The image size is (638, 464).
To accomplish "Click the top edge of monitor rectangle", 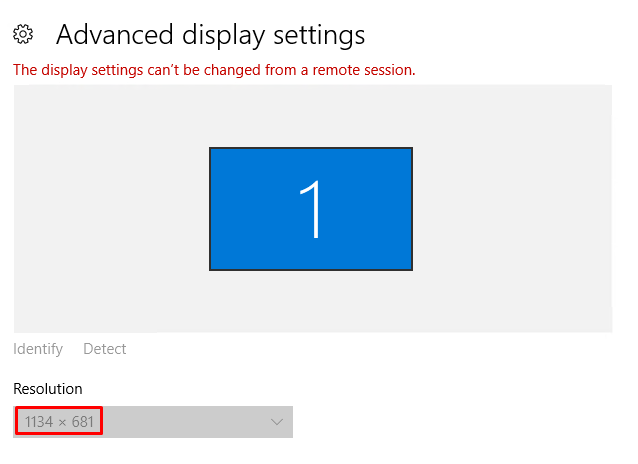I will pyautogui.click(x=311, y=148).
